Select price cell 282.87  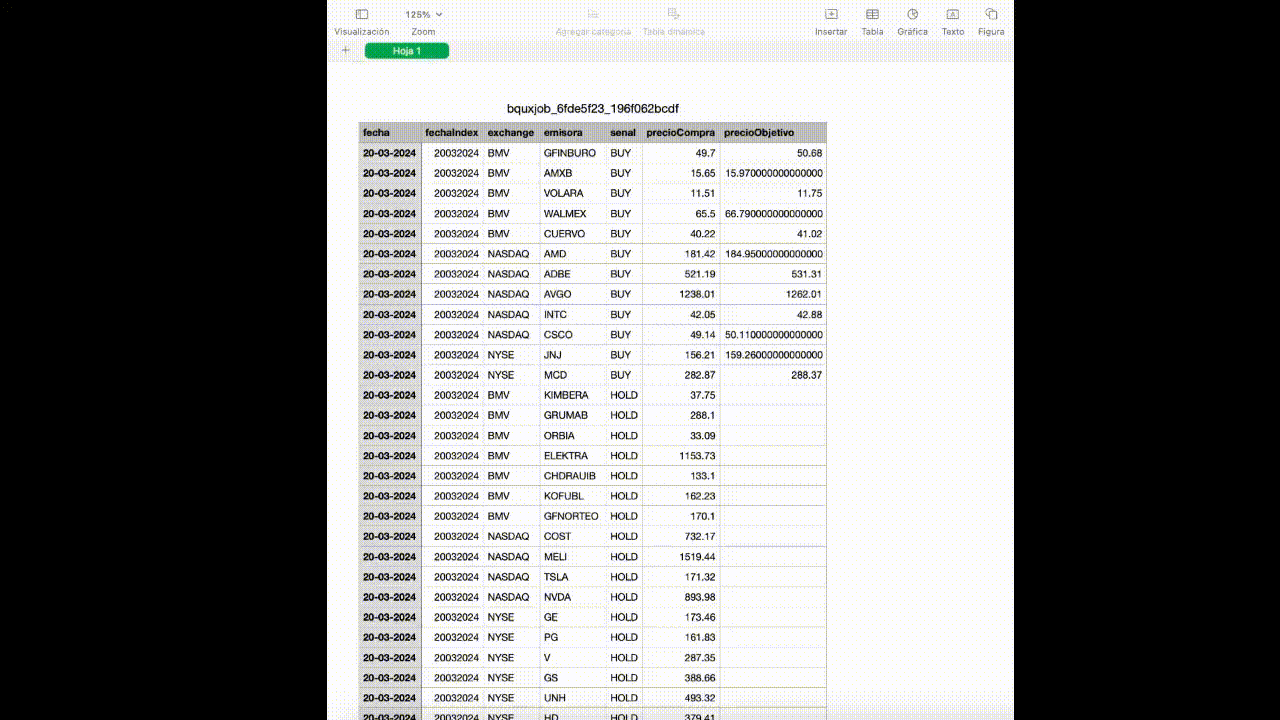coord(681,375)
